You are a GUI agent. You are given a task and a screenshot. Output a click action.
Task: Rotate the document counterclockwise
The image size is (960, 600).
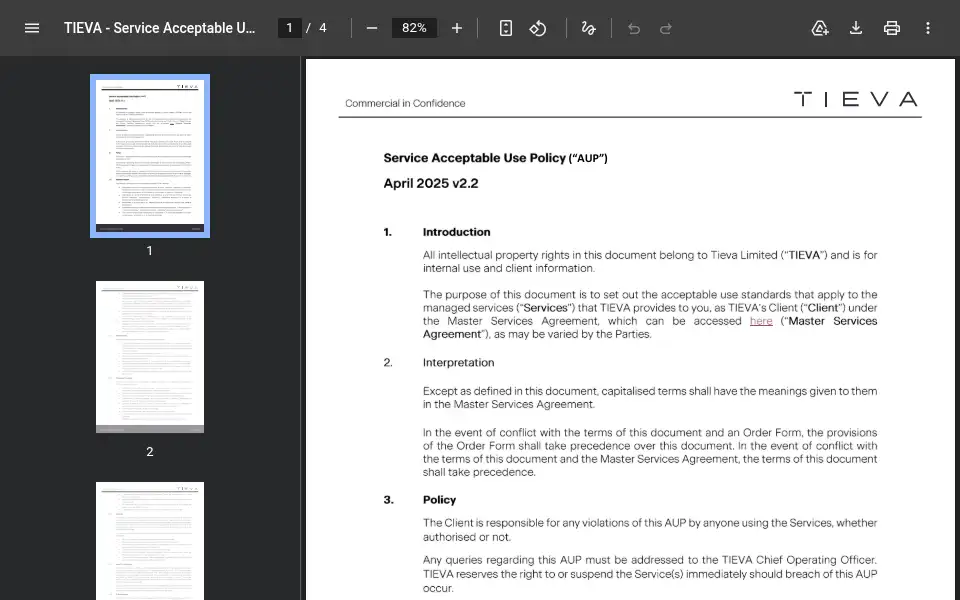538,28
